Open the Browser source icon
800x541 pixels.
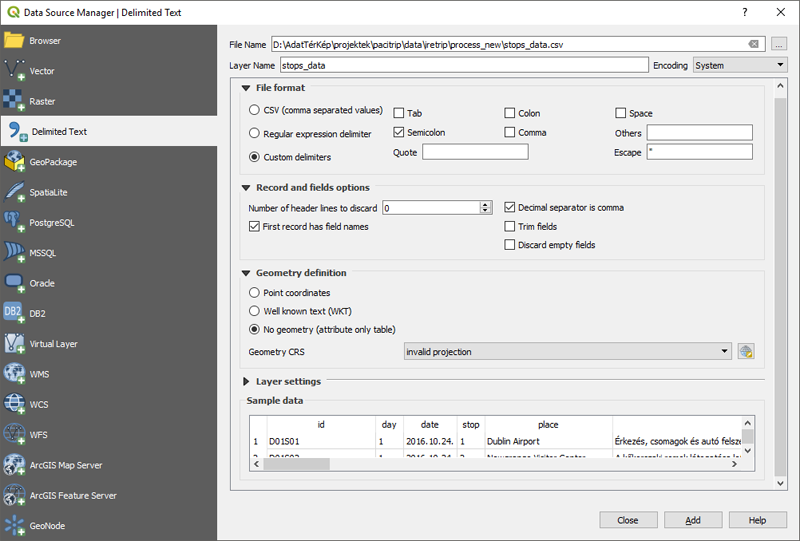pyautogui.click(x=14, y=40)
